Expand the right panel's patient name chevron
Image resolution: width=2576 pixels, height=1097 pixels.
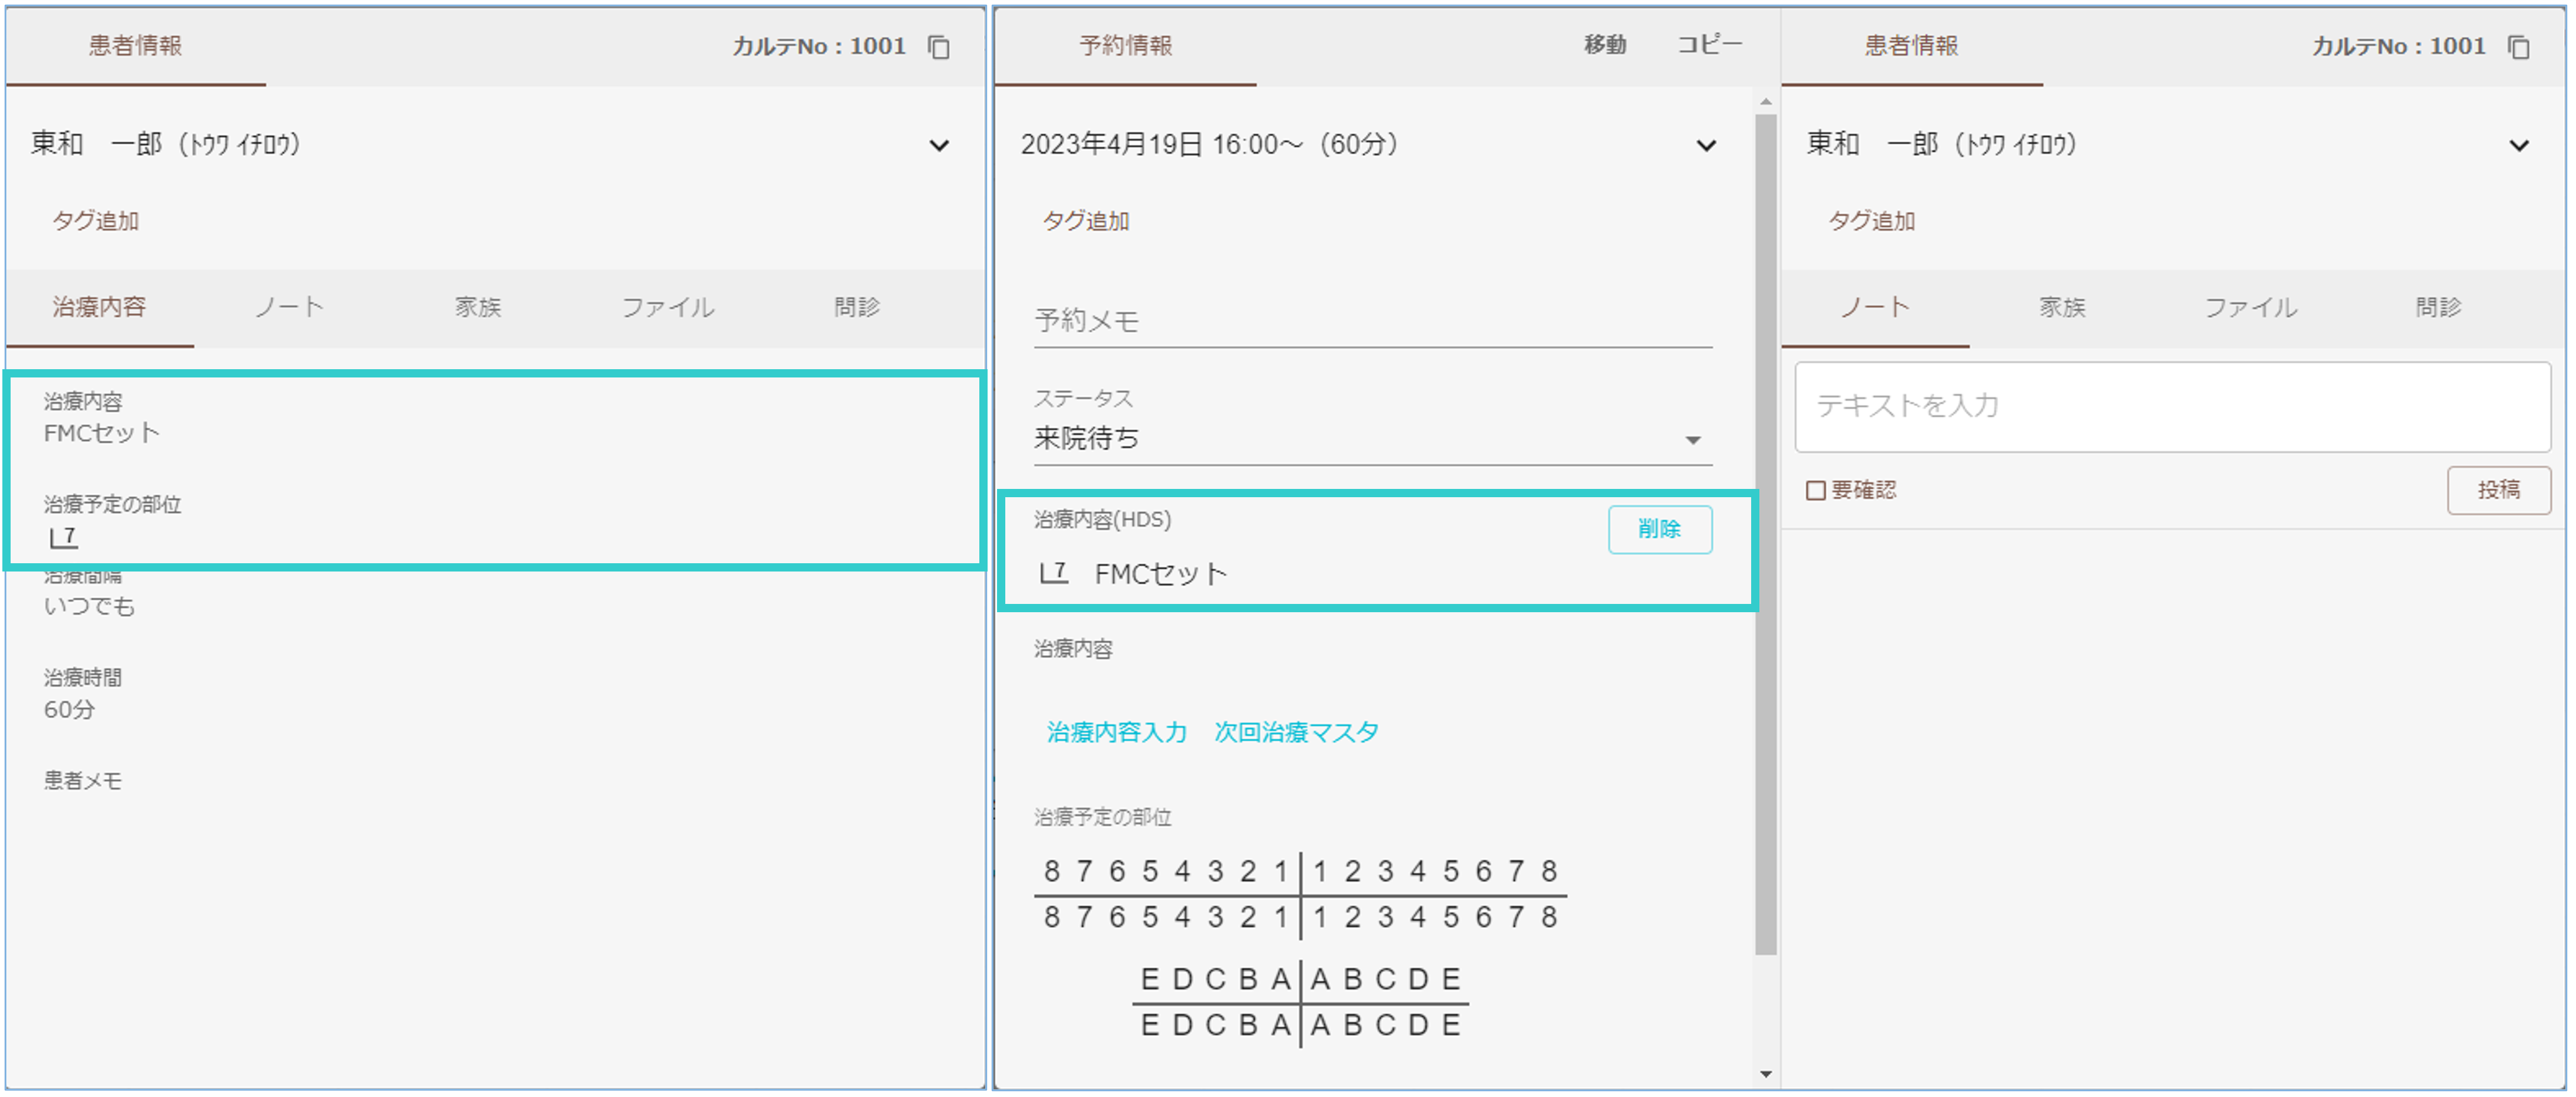click(2519, 145)
